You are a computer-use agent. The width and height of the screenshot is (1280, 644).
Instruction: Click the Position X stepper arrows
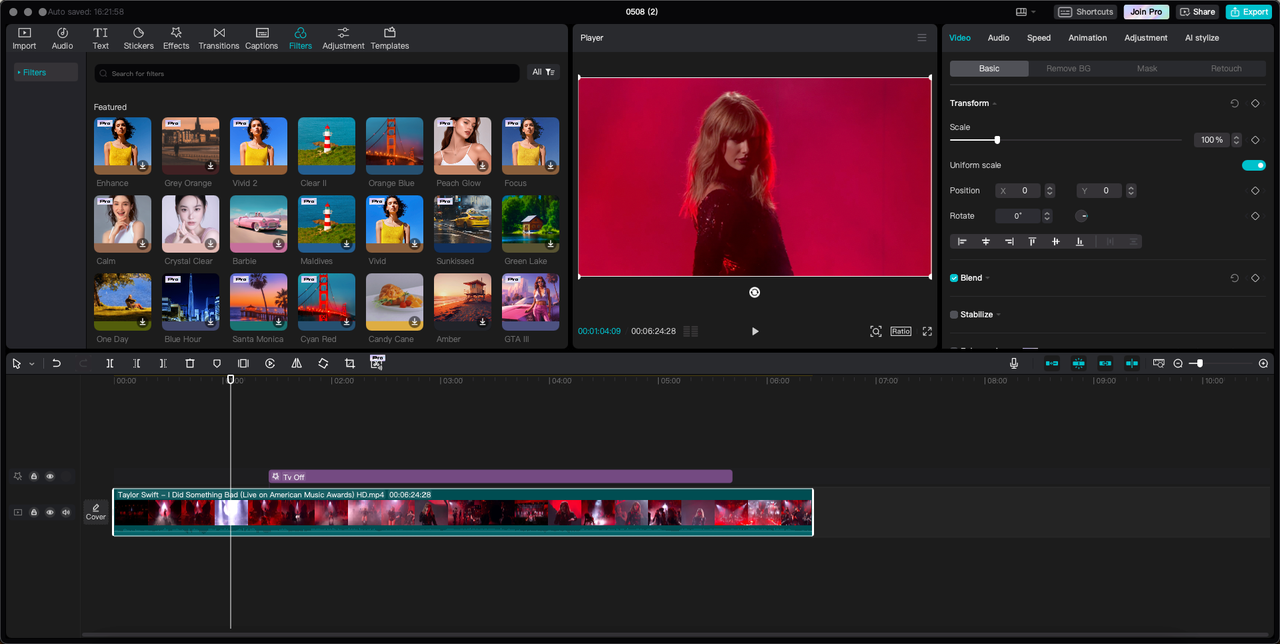click(x=1049, y=190)
